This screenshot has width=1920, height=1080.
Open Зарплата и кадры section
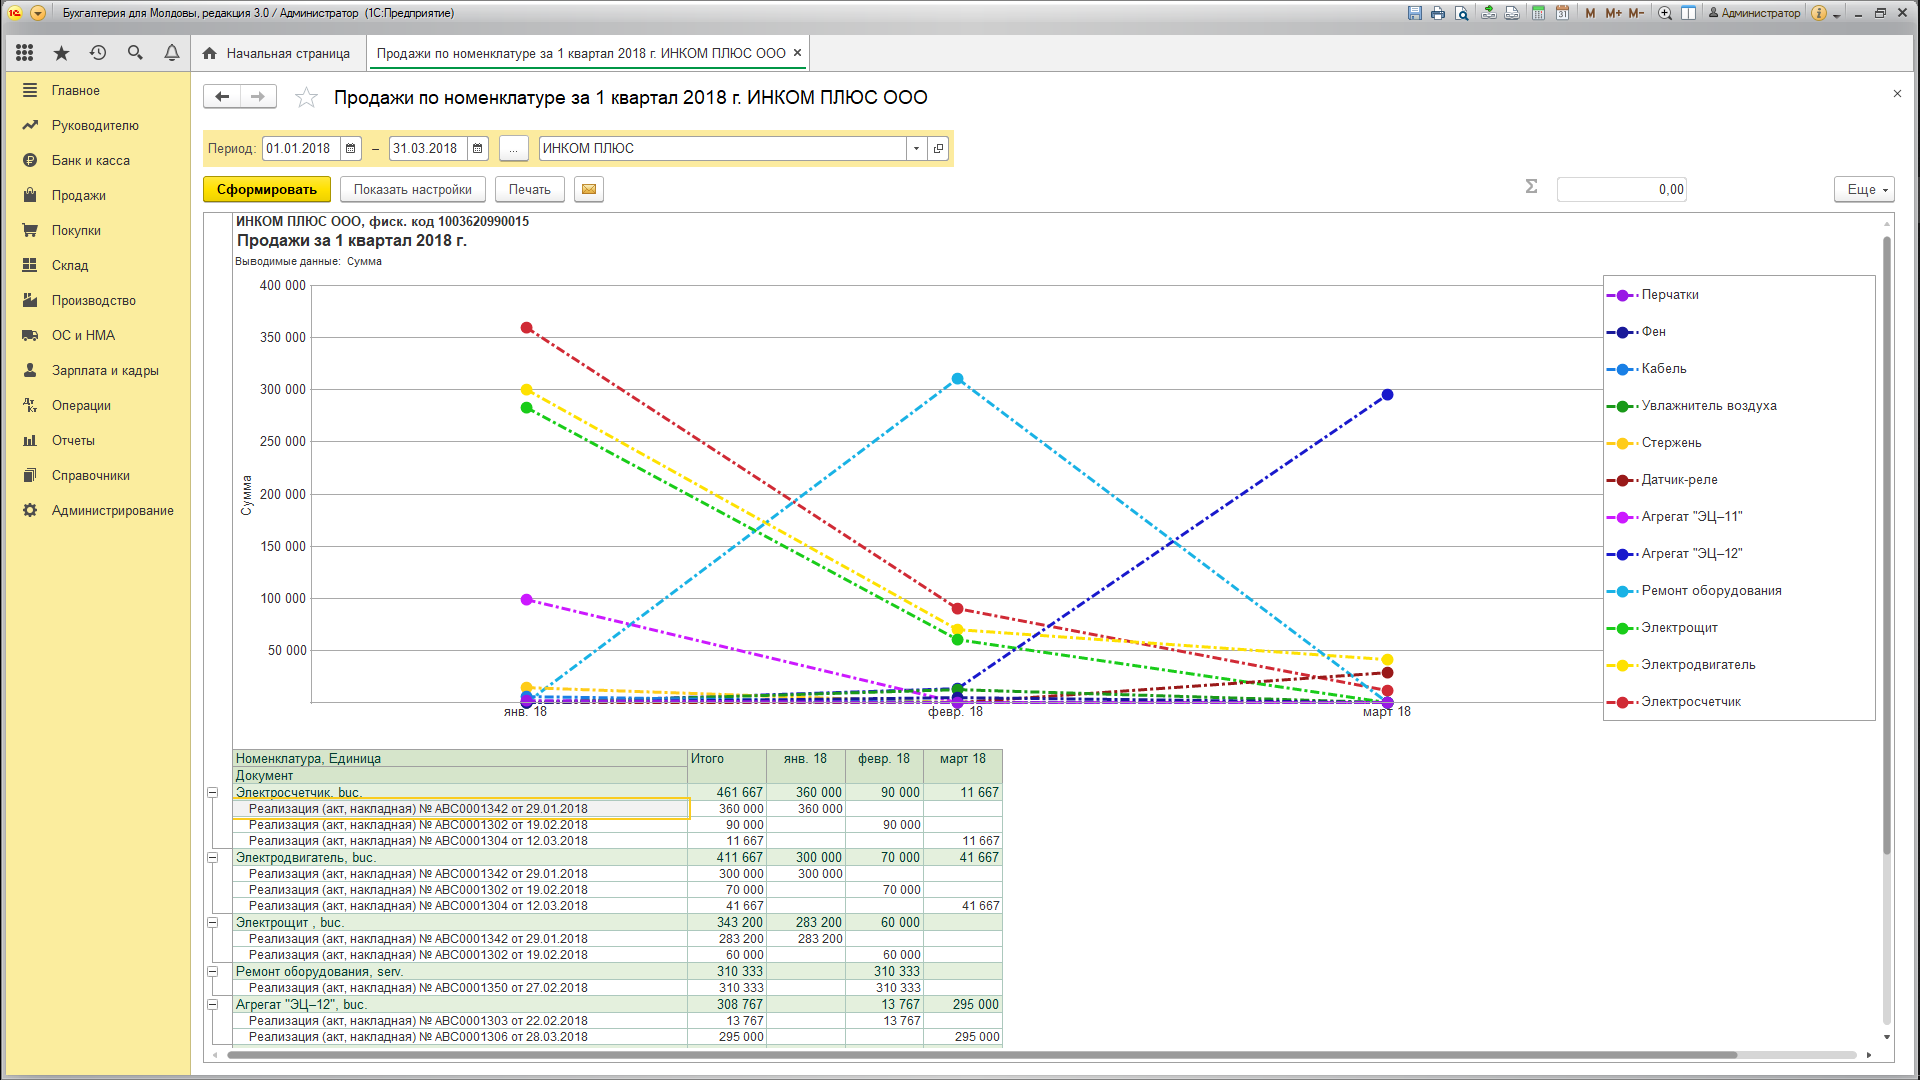click(105, 370)
